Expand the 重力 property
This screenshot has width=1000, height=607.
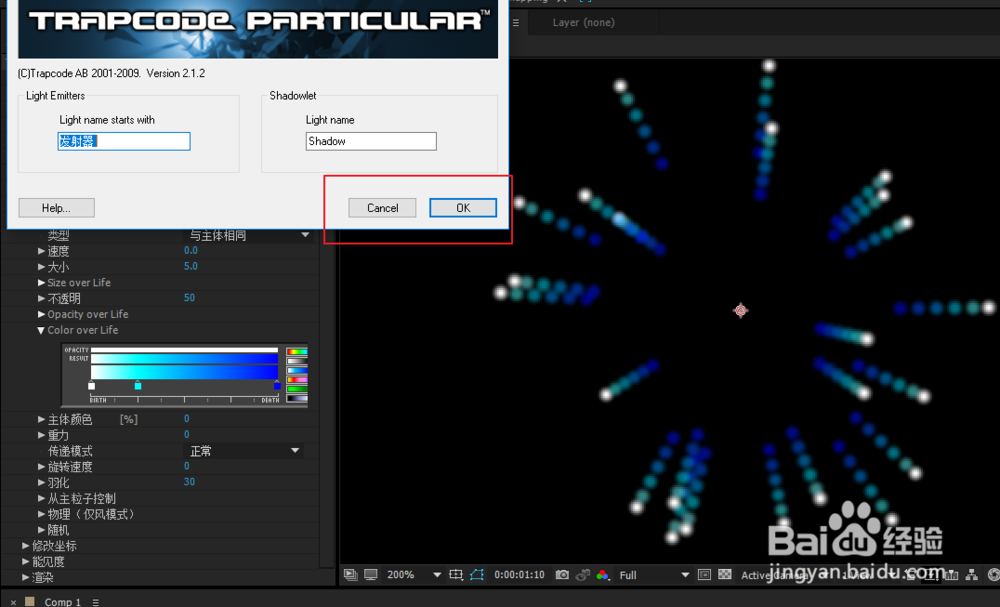(x=41, y=435)
